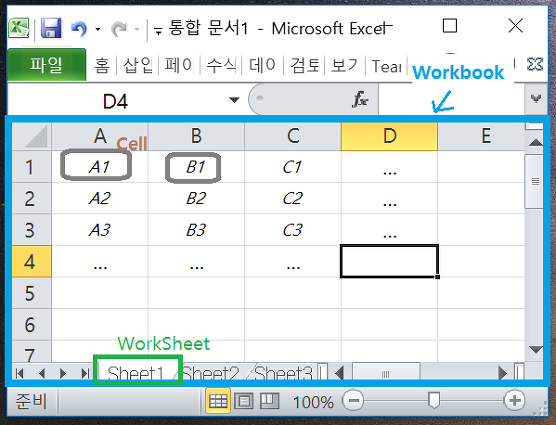Go to next sheet tab arrow
Viewport: 556px width, 425px height.
[63, 373]
